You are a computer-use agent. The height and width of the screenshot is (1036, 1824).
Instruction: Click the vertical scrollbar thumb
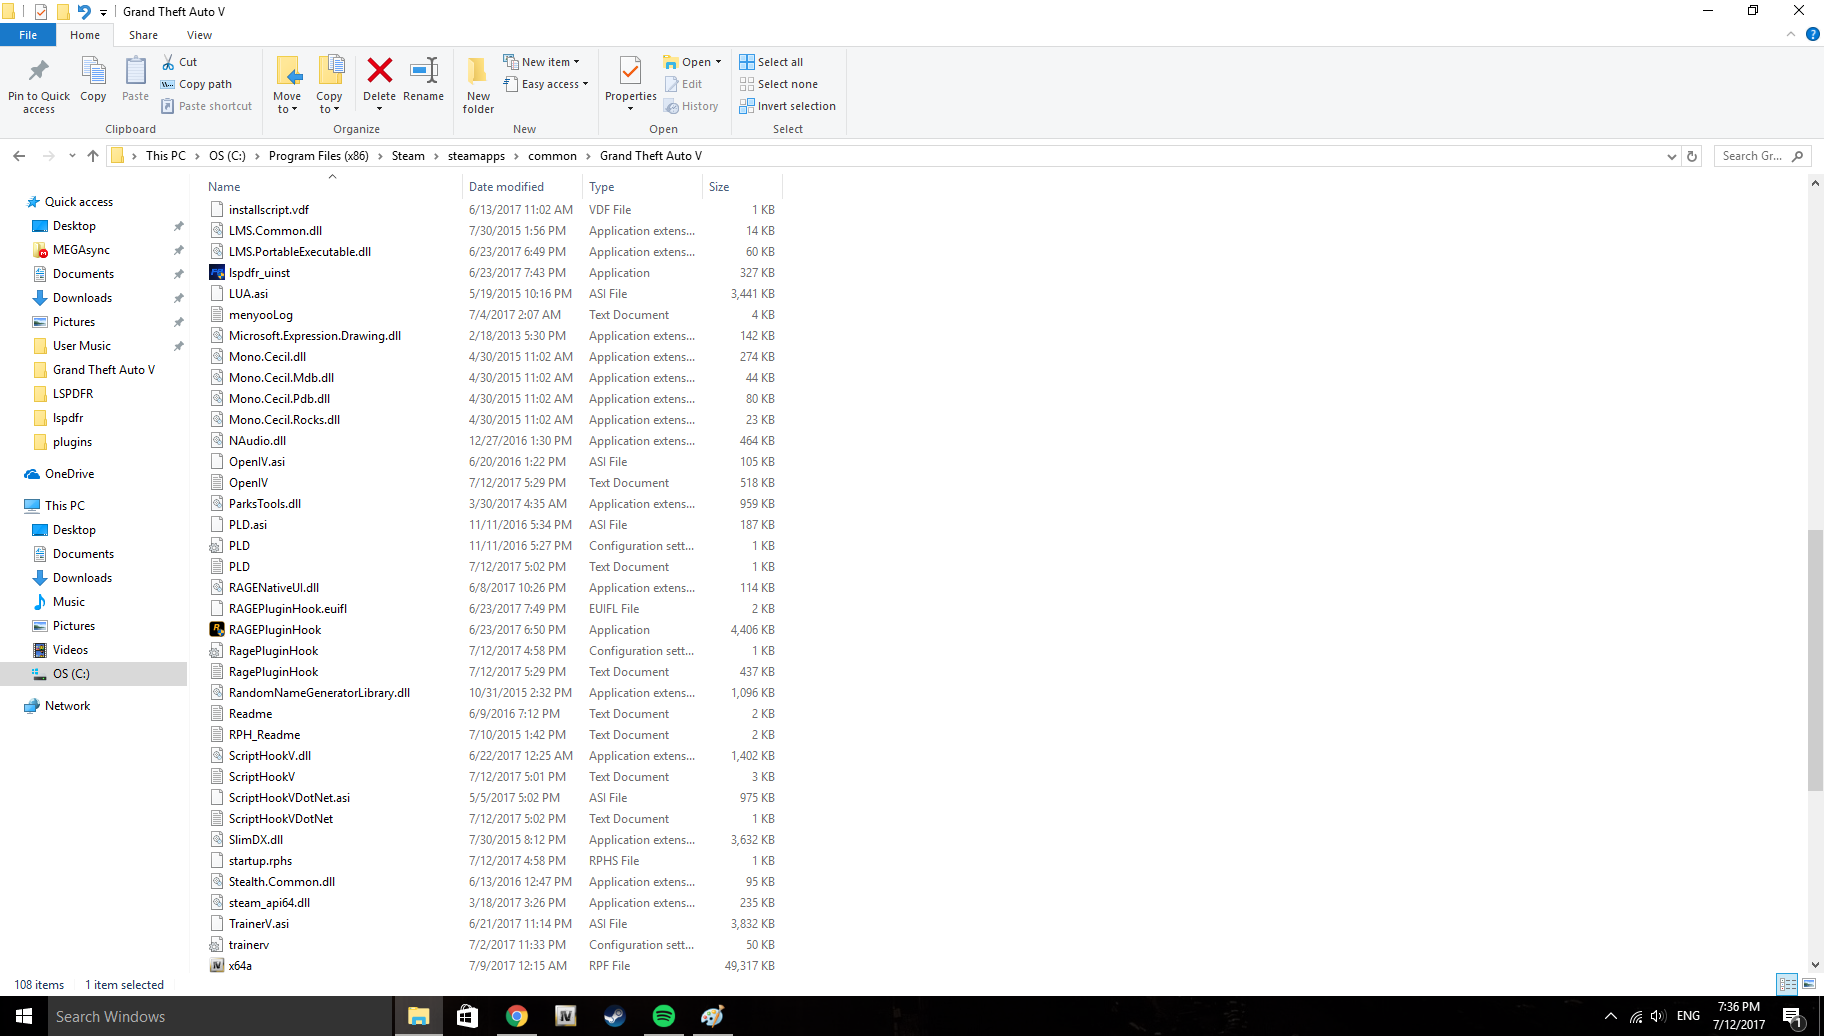(1815, 661)
